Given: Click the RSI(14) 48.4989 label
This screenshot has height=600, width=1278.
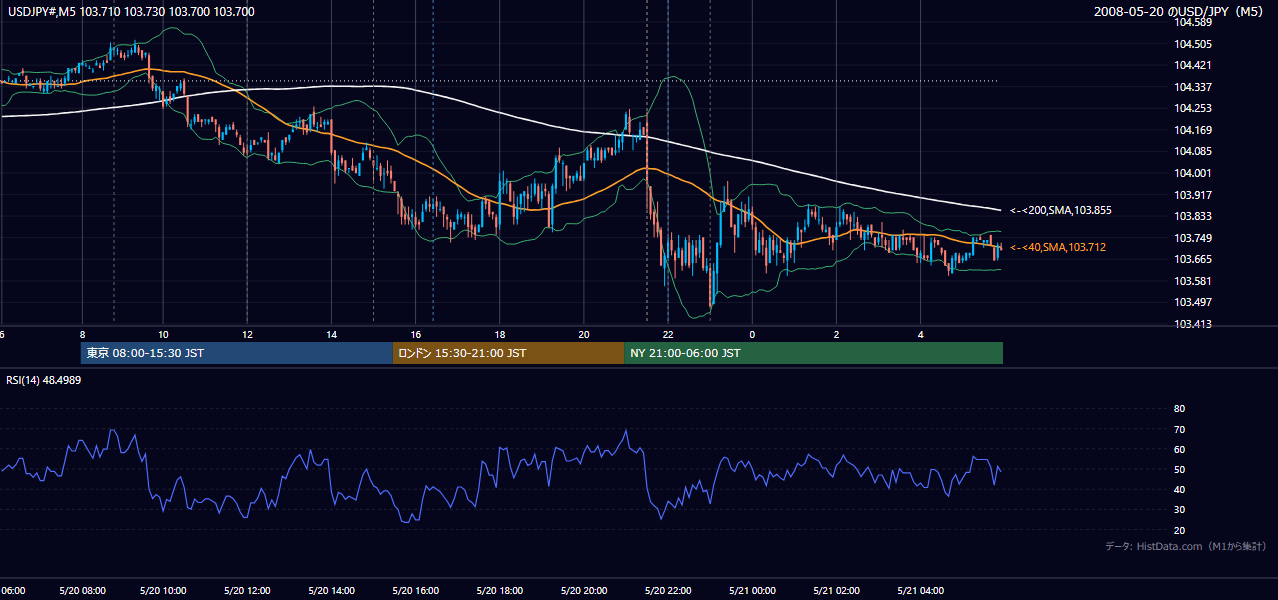Looking at the screenshot, I should (x=44, y=380).
